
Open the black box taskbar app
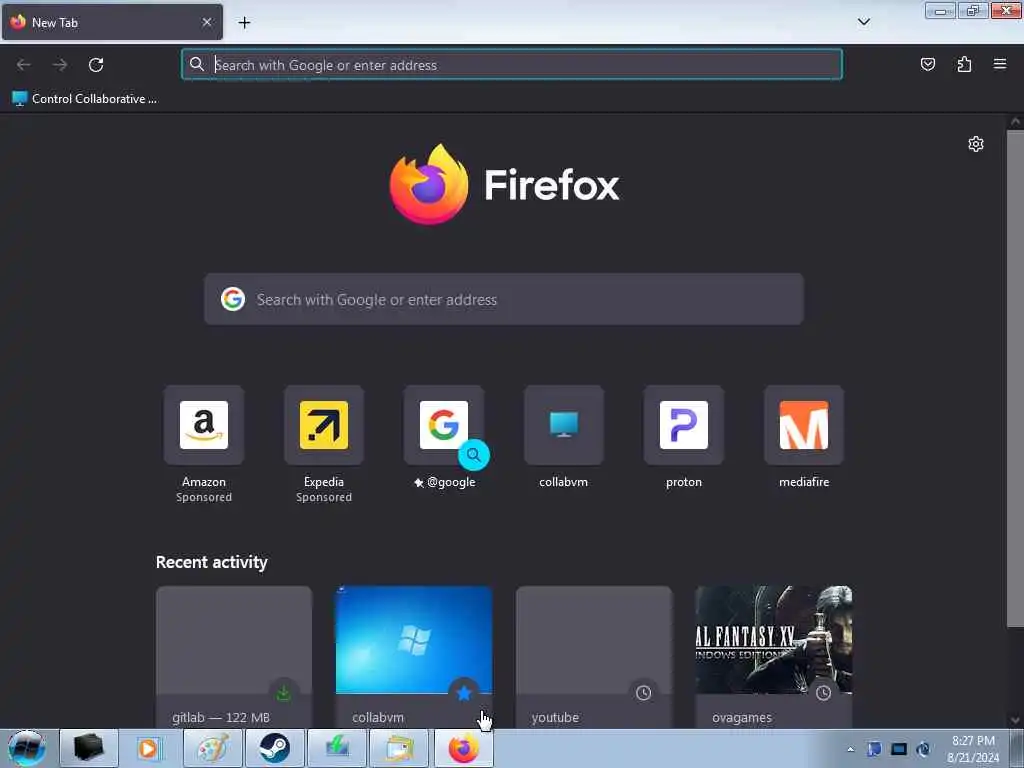89,748
